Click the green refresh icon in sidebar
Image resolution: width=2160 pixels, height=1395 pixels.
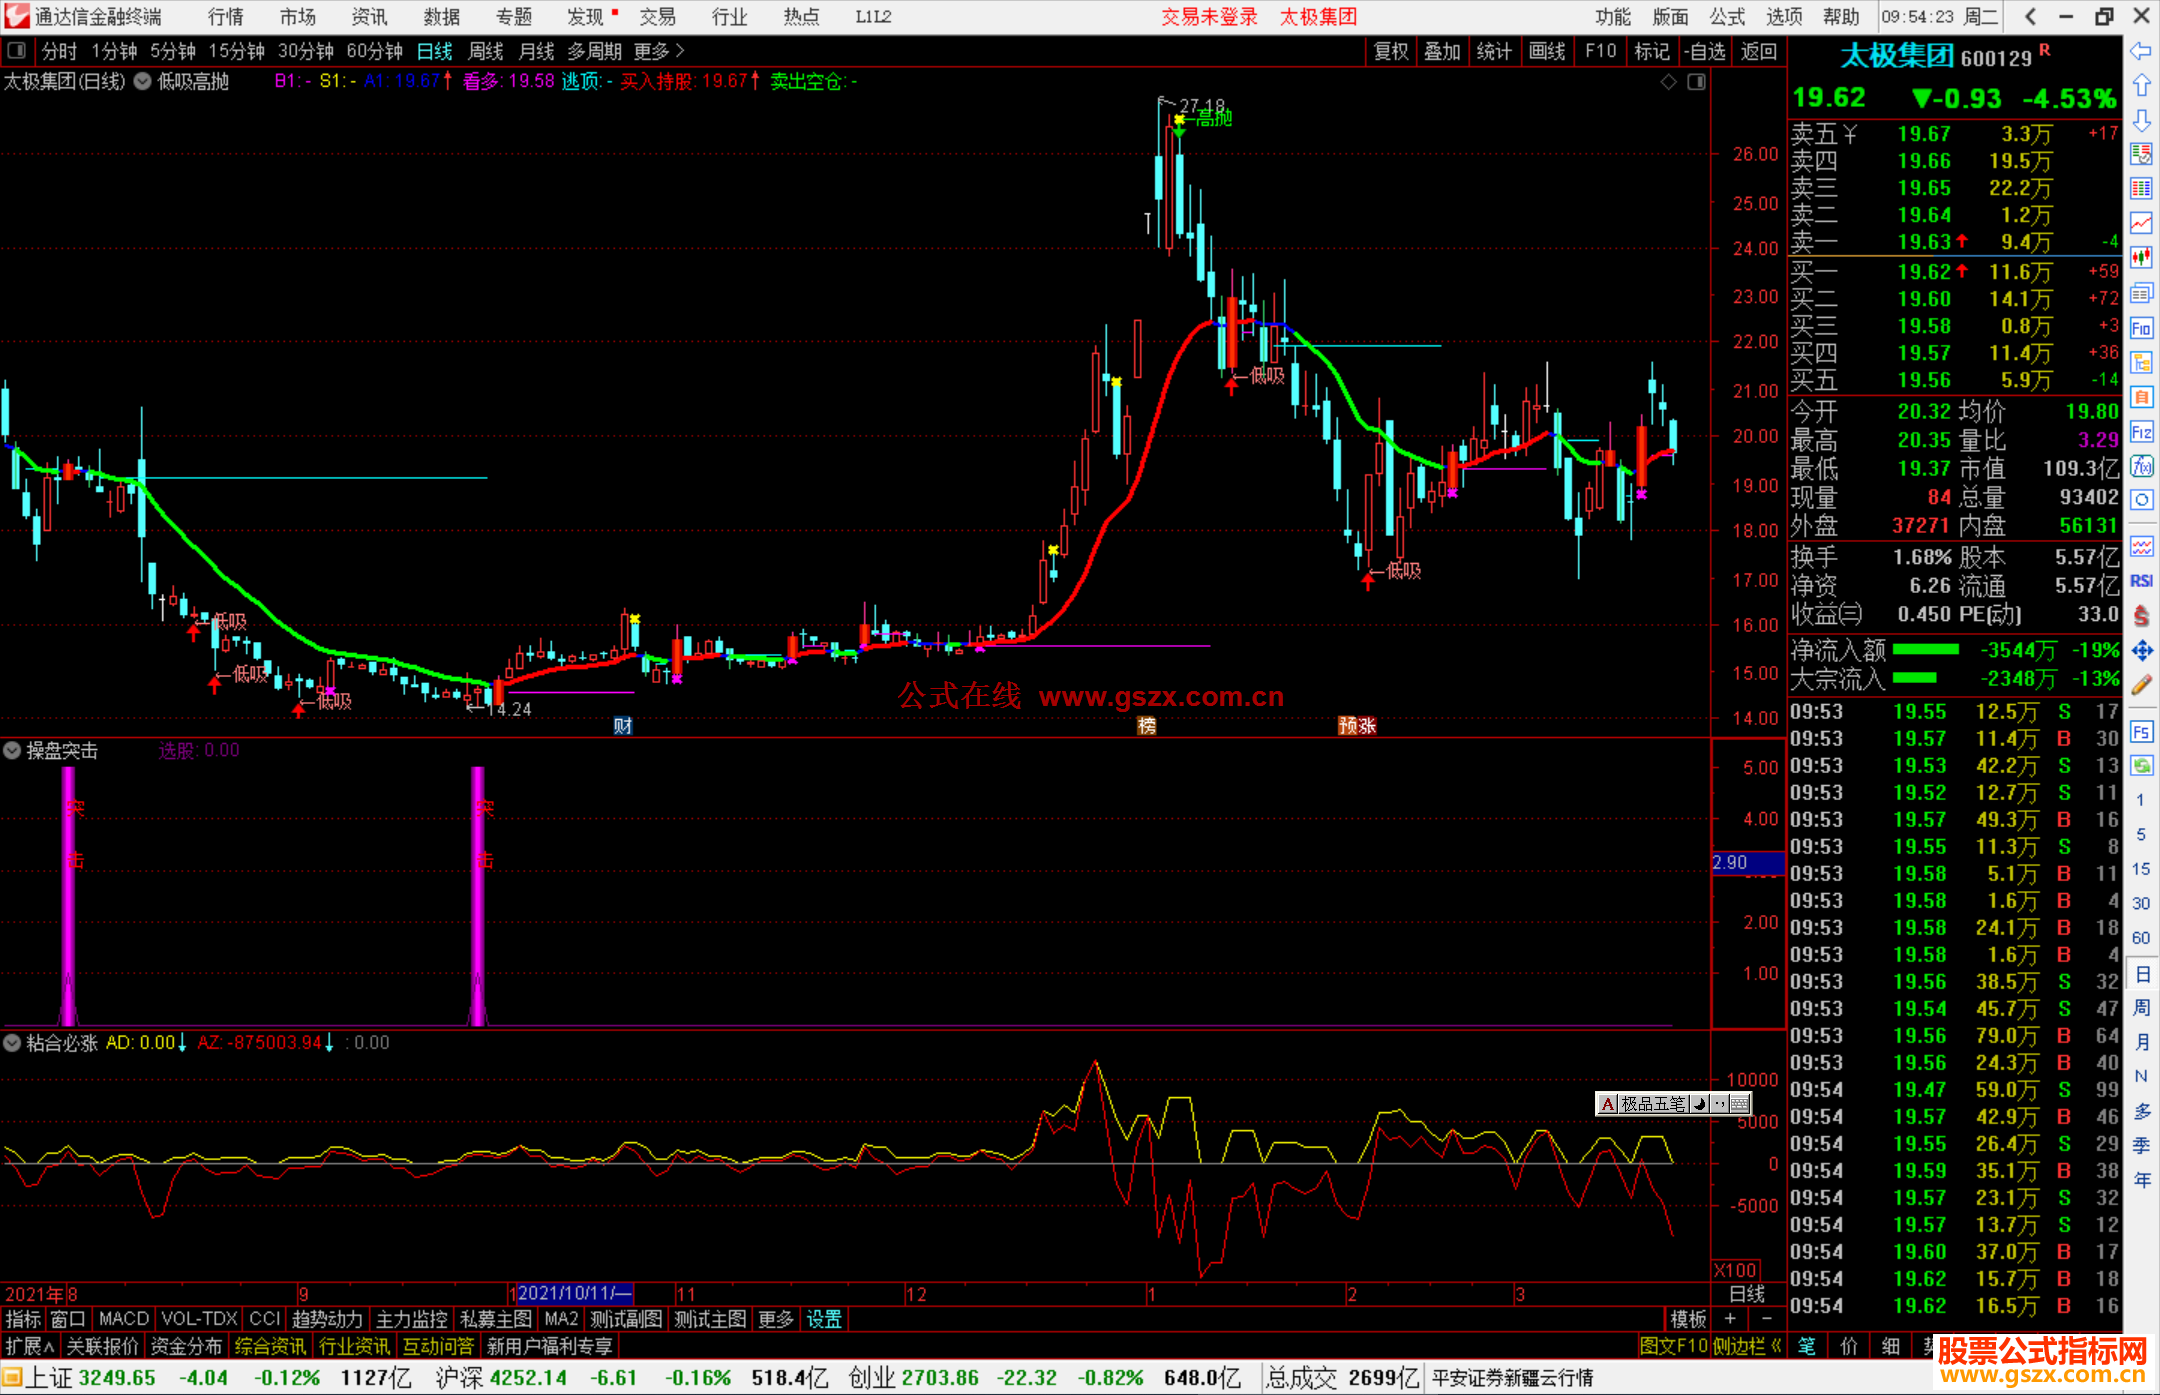2141,766
